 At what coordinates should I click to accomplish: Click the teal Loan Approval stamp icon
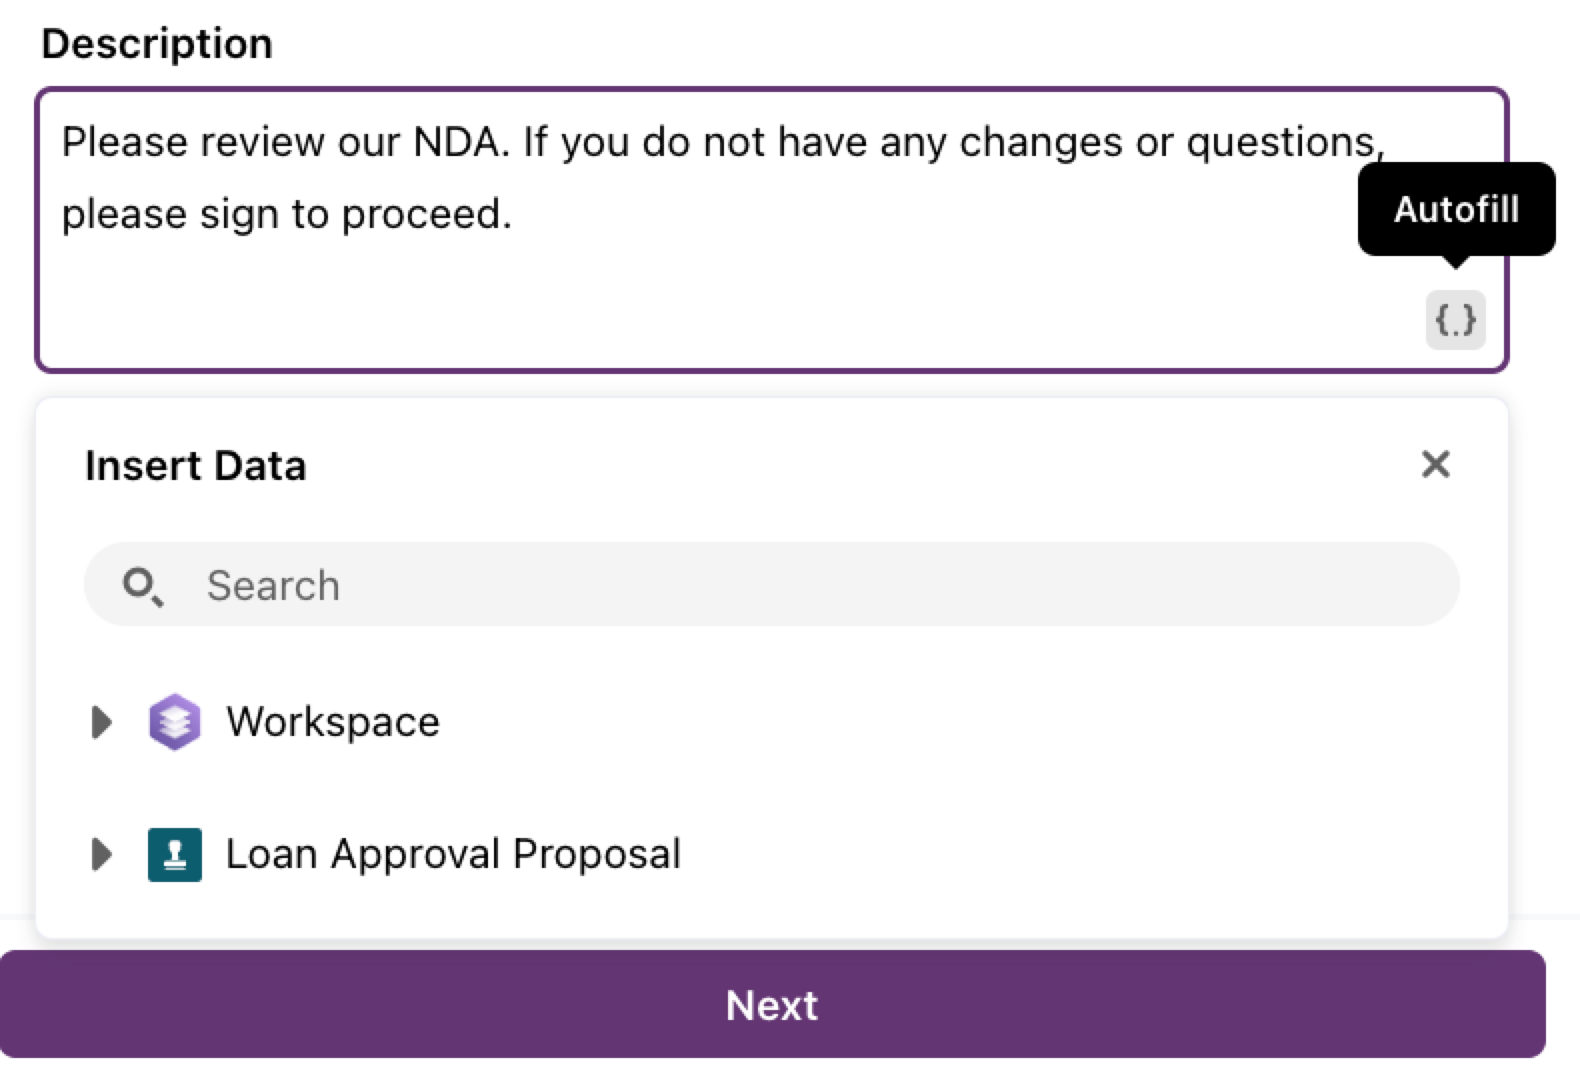pyautogui.click(x=175, y=854)
